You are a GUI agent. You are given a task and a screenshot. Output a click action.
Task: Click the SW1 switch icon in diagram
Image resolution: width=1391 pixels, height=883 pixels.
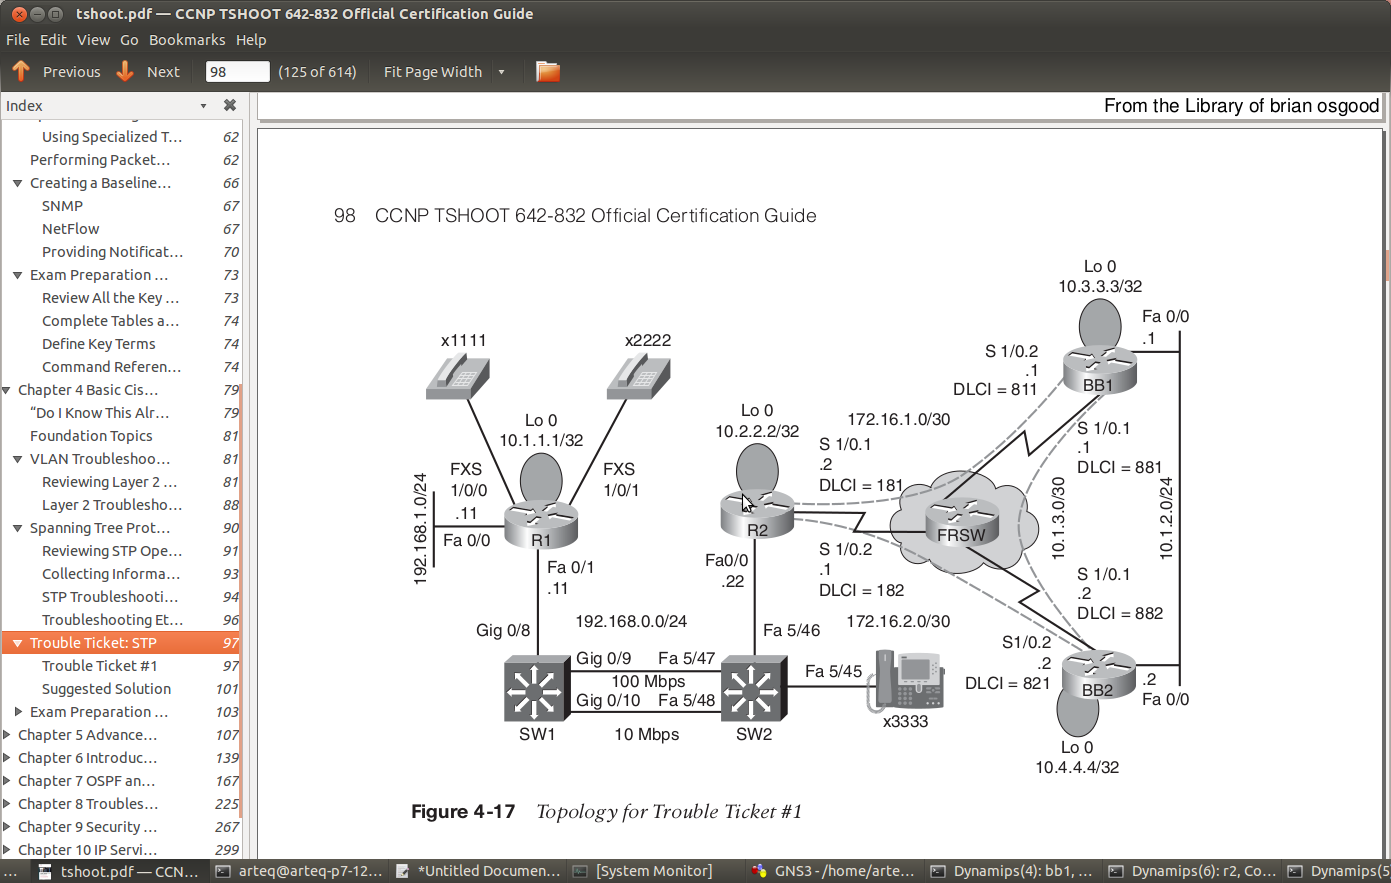[x=536, y=688]
